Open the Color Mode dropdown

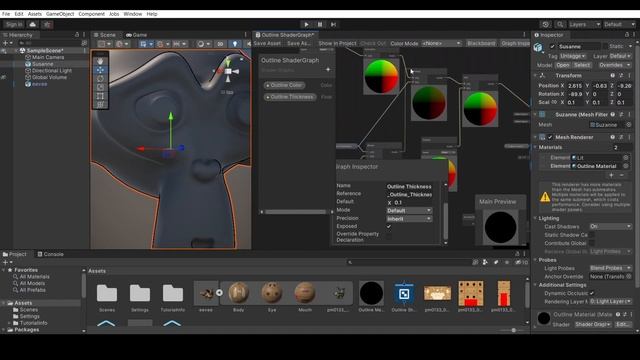(442, 43)
